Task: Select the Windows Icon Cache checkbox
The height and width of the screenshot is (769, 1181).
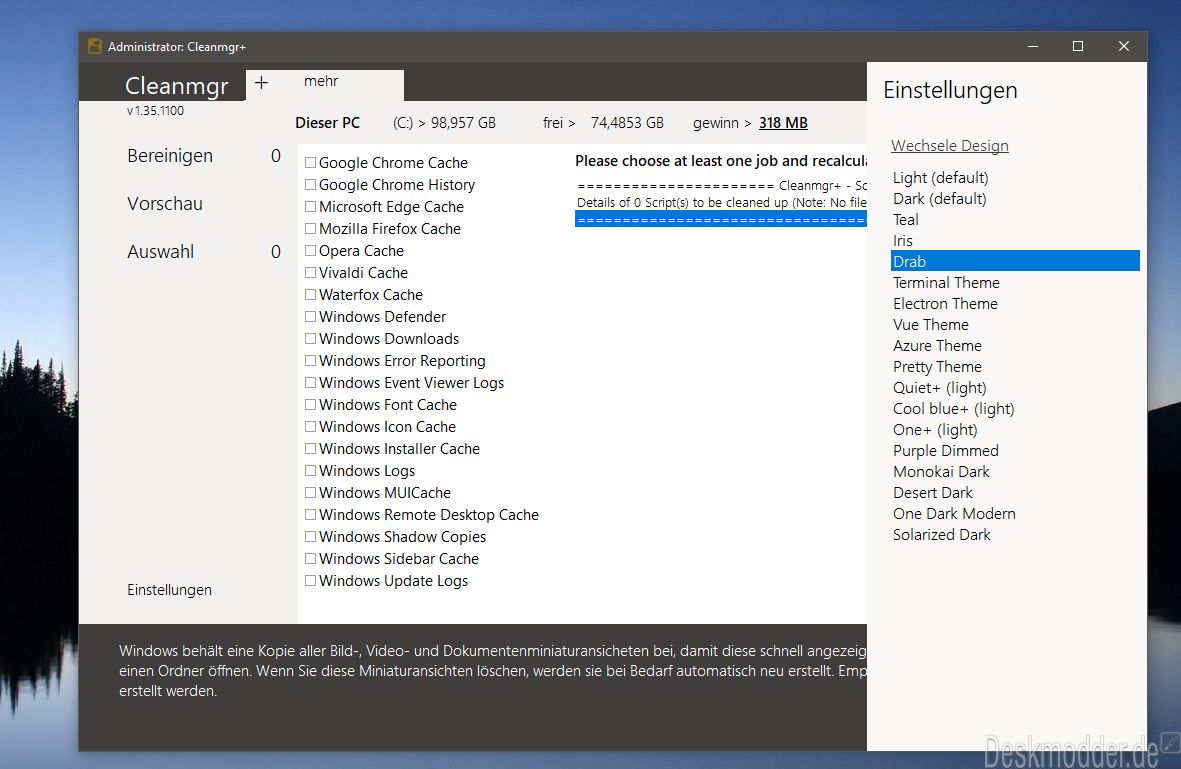Action: (x=310, y=426)
